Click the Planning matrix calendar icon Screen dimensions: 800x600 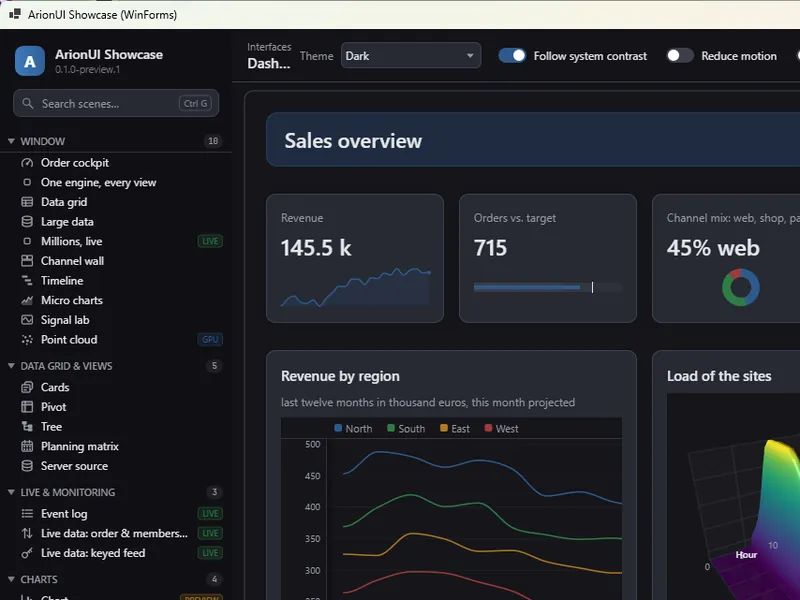27,446
